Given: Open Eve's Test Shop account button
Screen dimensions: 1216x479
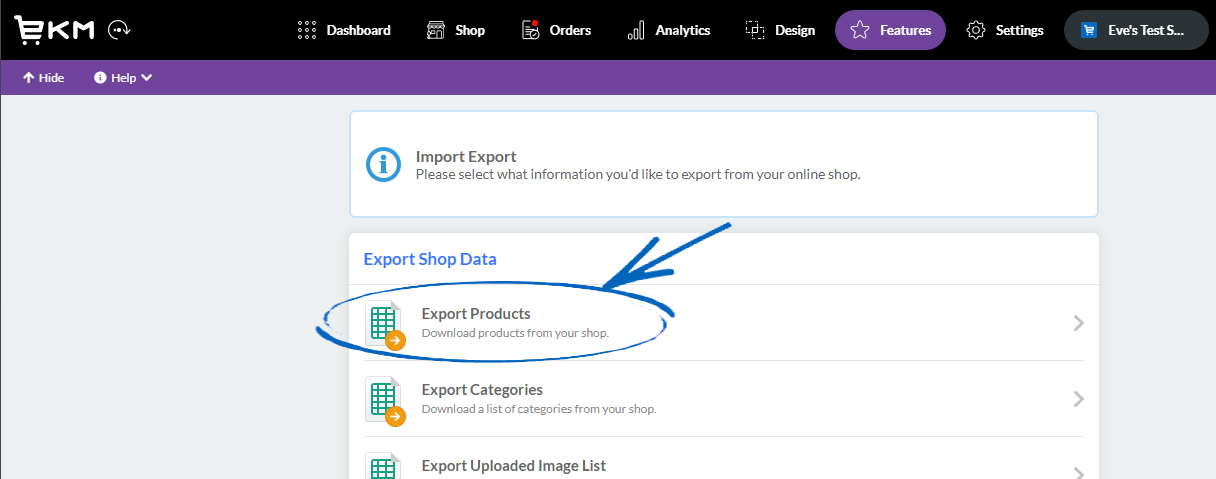Looking at the screenshot, I should pos(1136,30).
